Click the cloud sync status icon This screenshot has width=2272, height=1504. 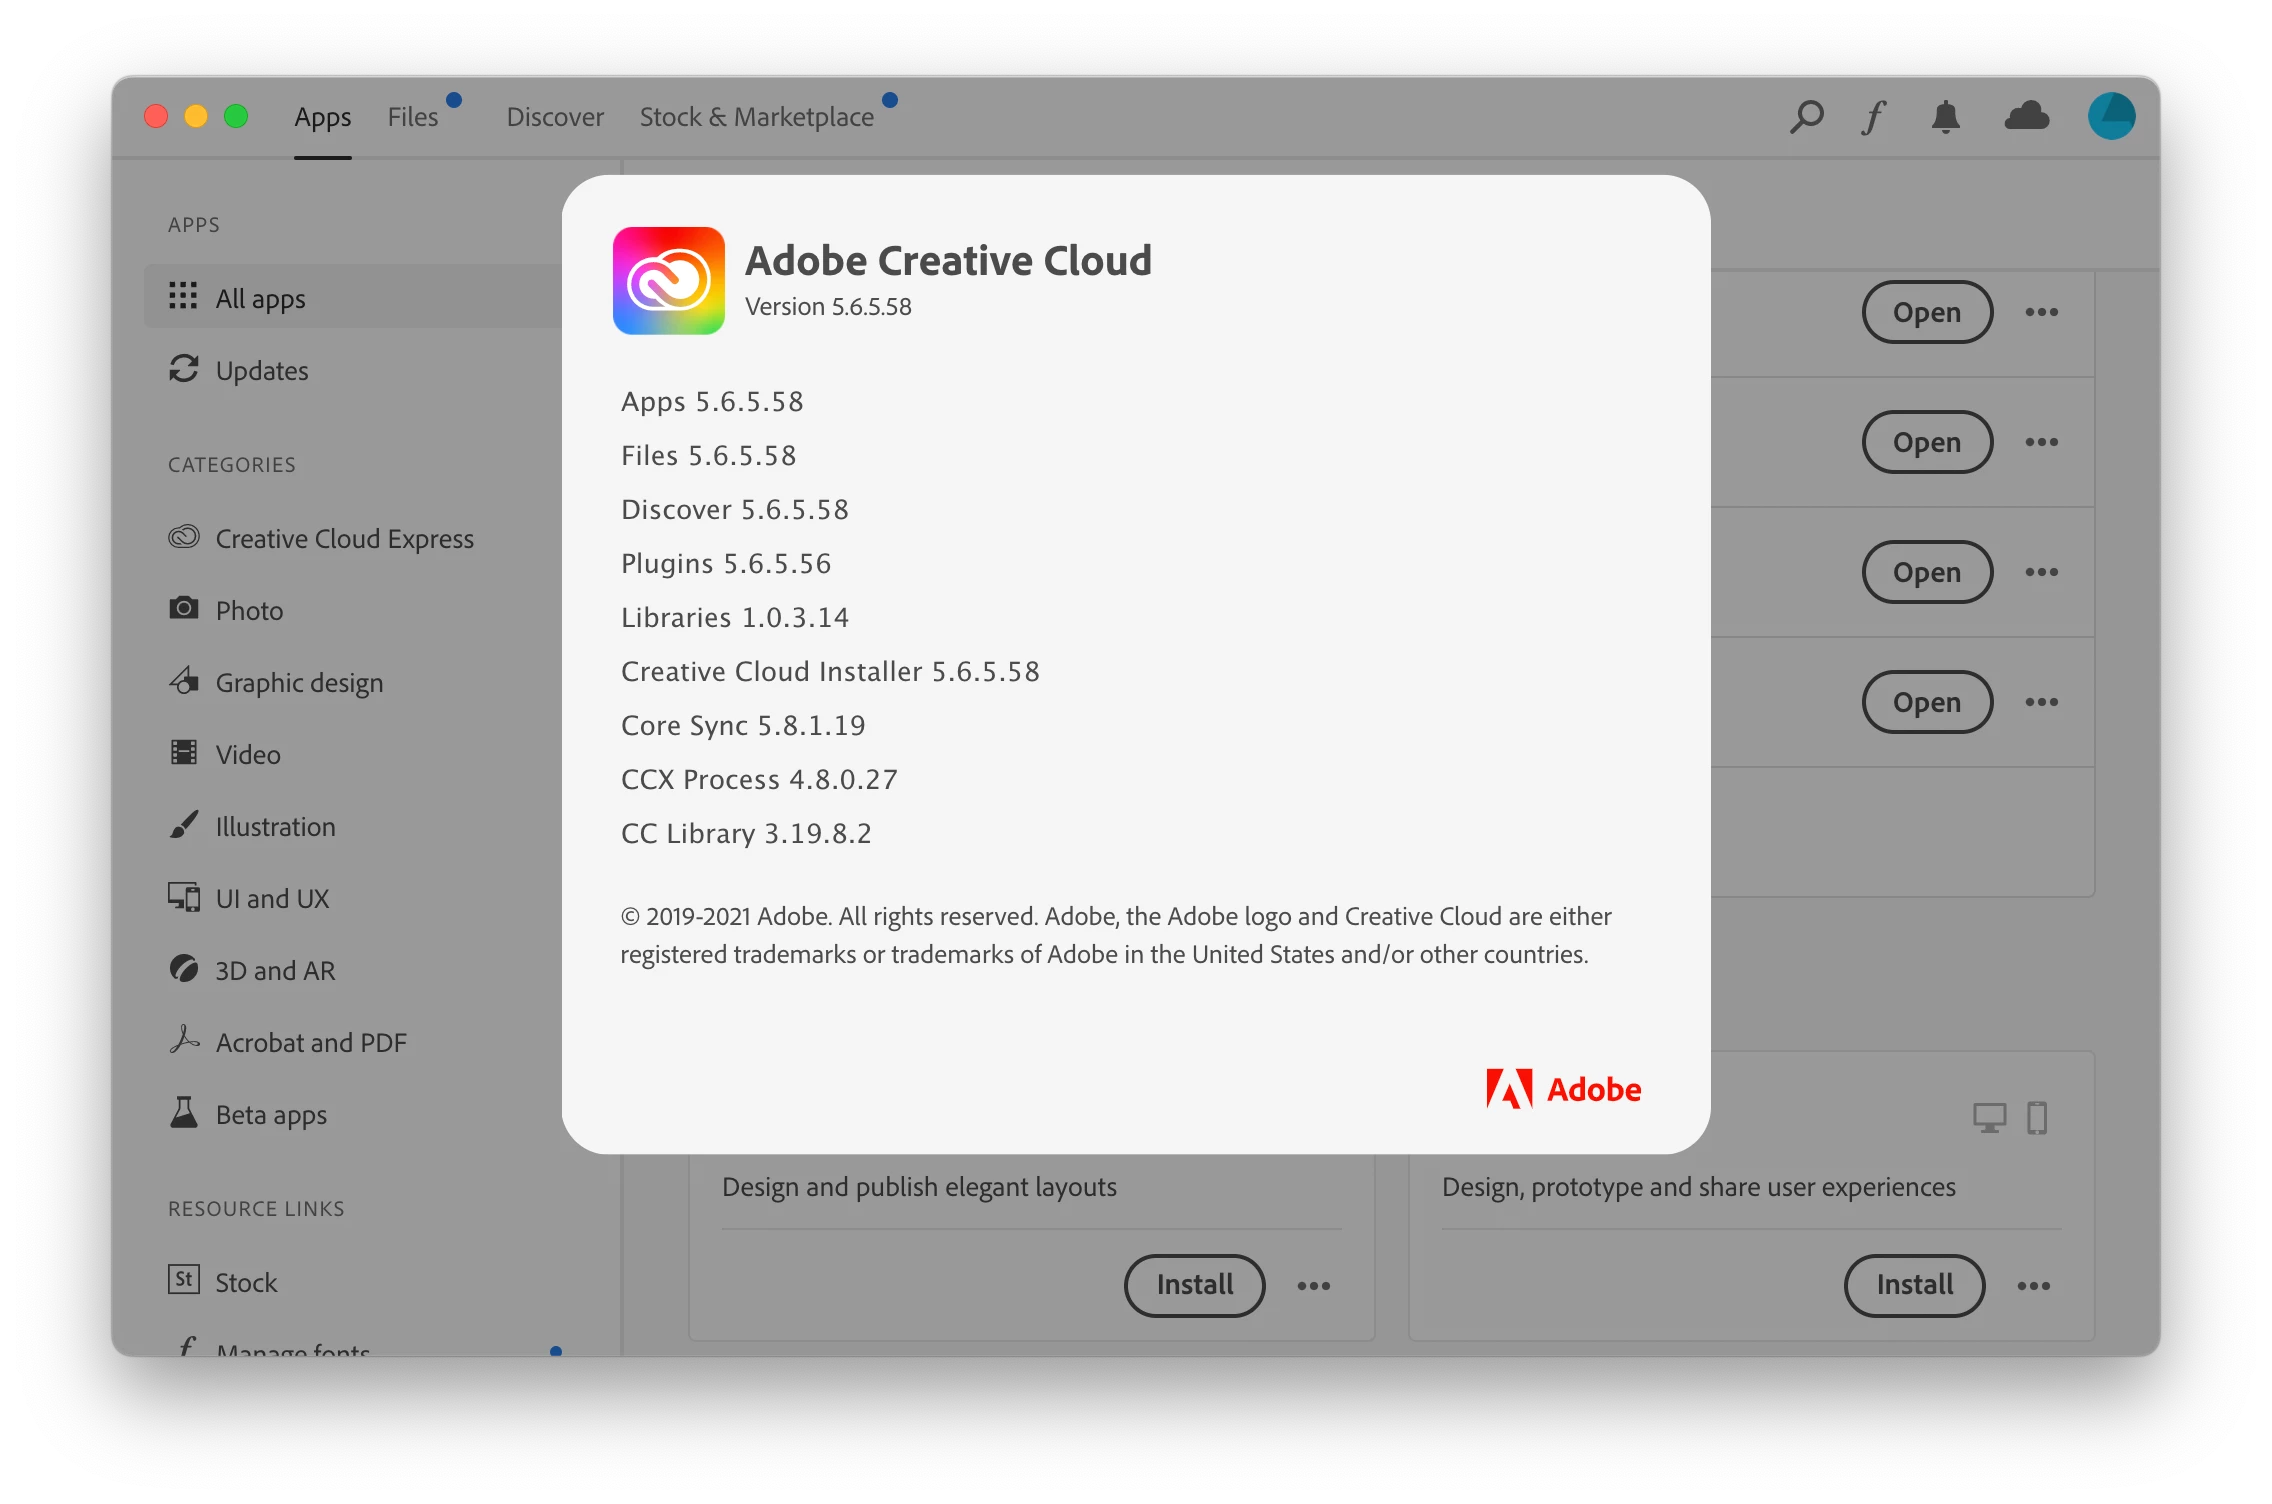(x=2027, y=117)
